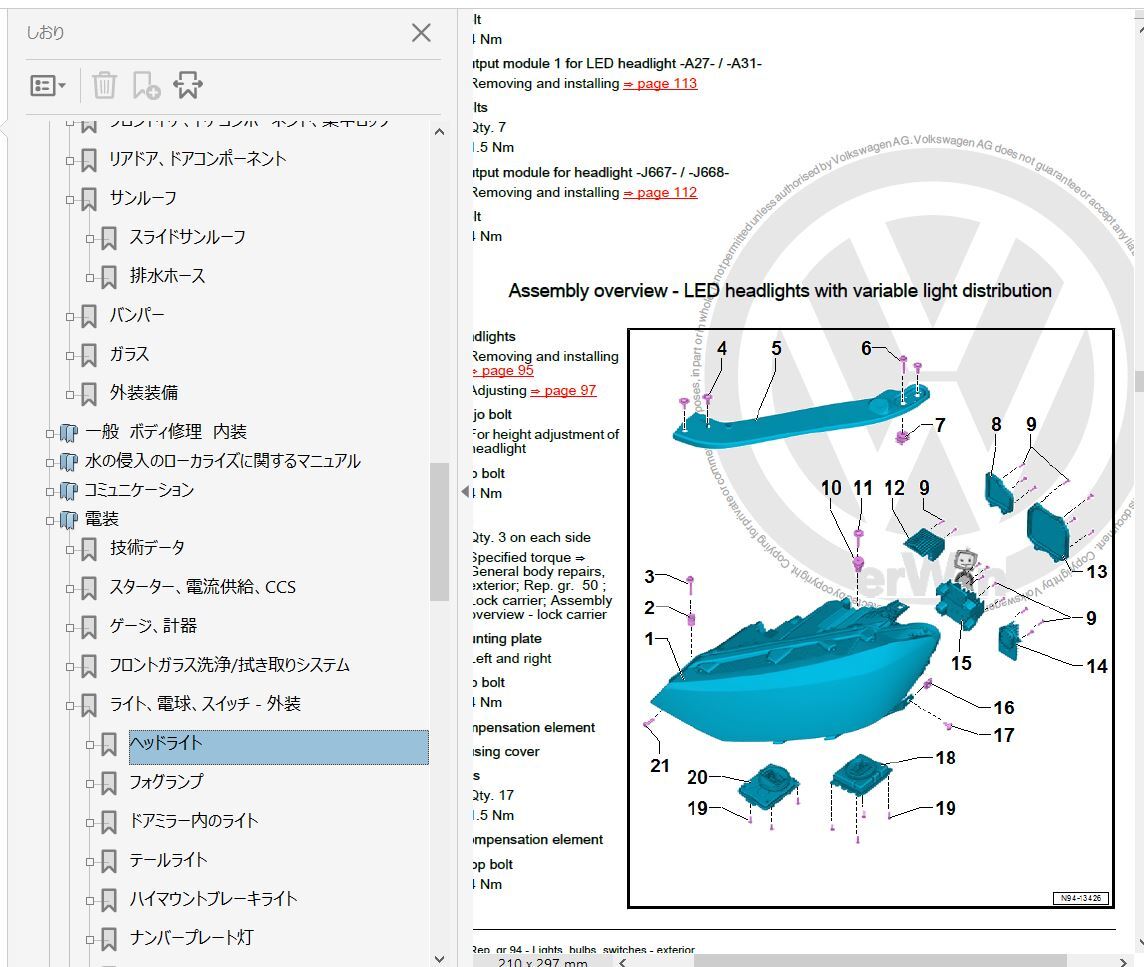Open the フロントガラス洗浄/拭き取りシステム bookmark

pyautogui.click(x=229, y=665)
